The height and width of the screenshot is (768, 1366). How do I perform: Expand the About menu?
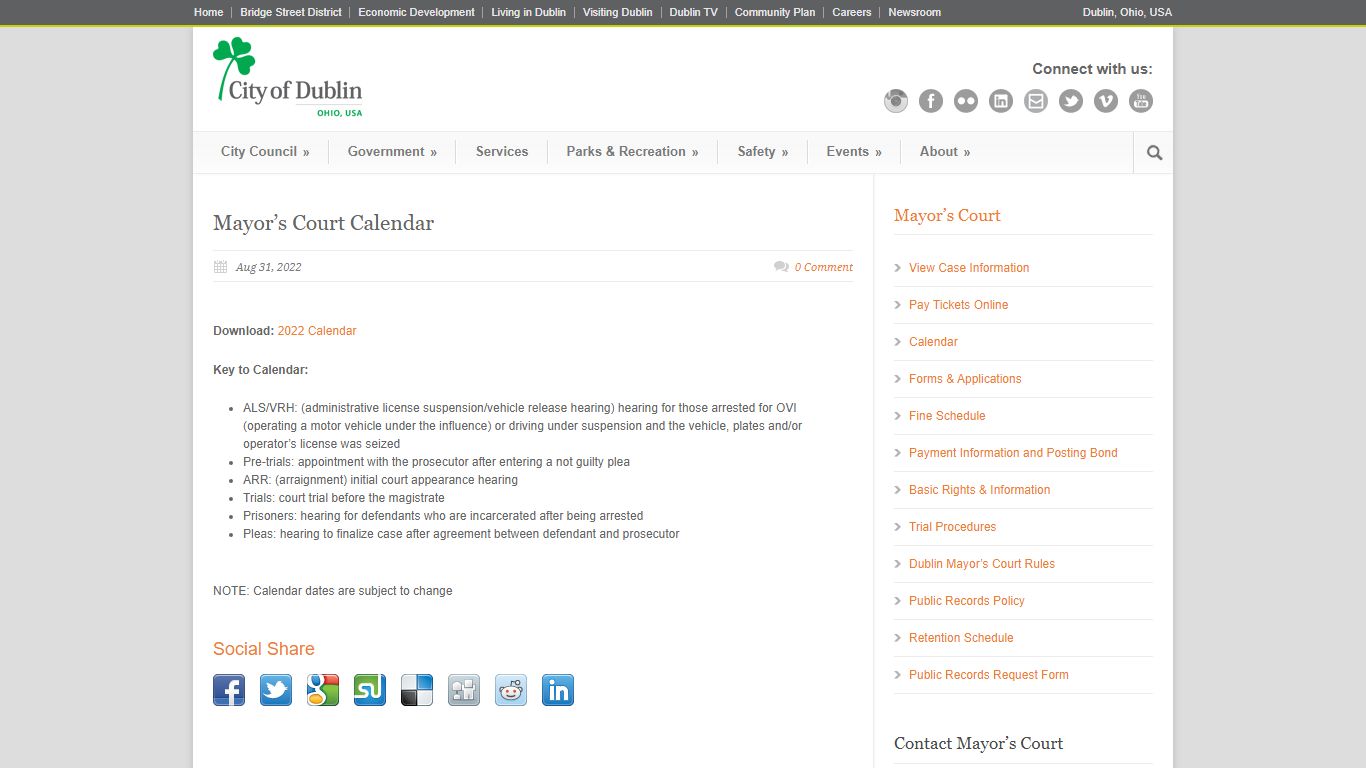(x=945, y=152)
